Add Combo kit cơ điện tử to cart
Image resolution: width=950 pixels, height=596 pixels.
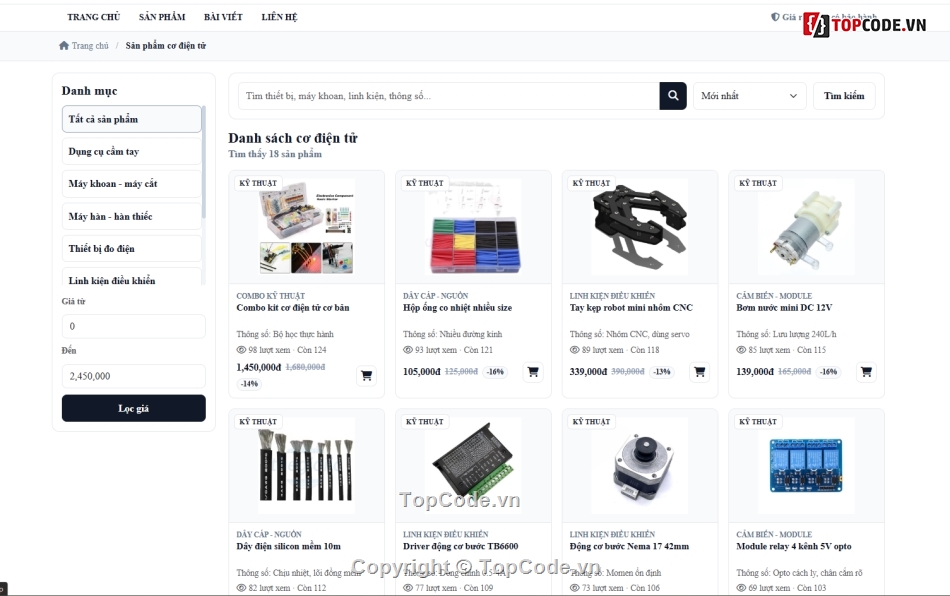366,376
